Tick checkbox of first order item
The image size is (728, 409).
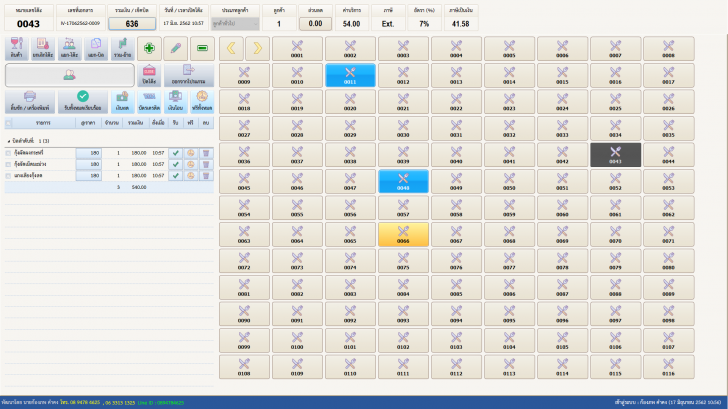(x=8, y=153)
